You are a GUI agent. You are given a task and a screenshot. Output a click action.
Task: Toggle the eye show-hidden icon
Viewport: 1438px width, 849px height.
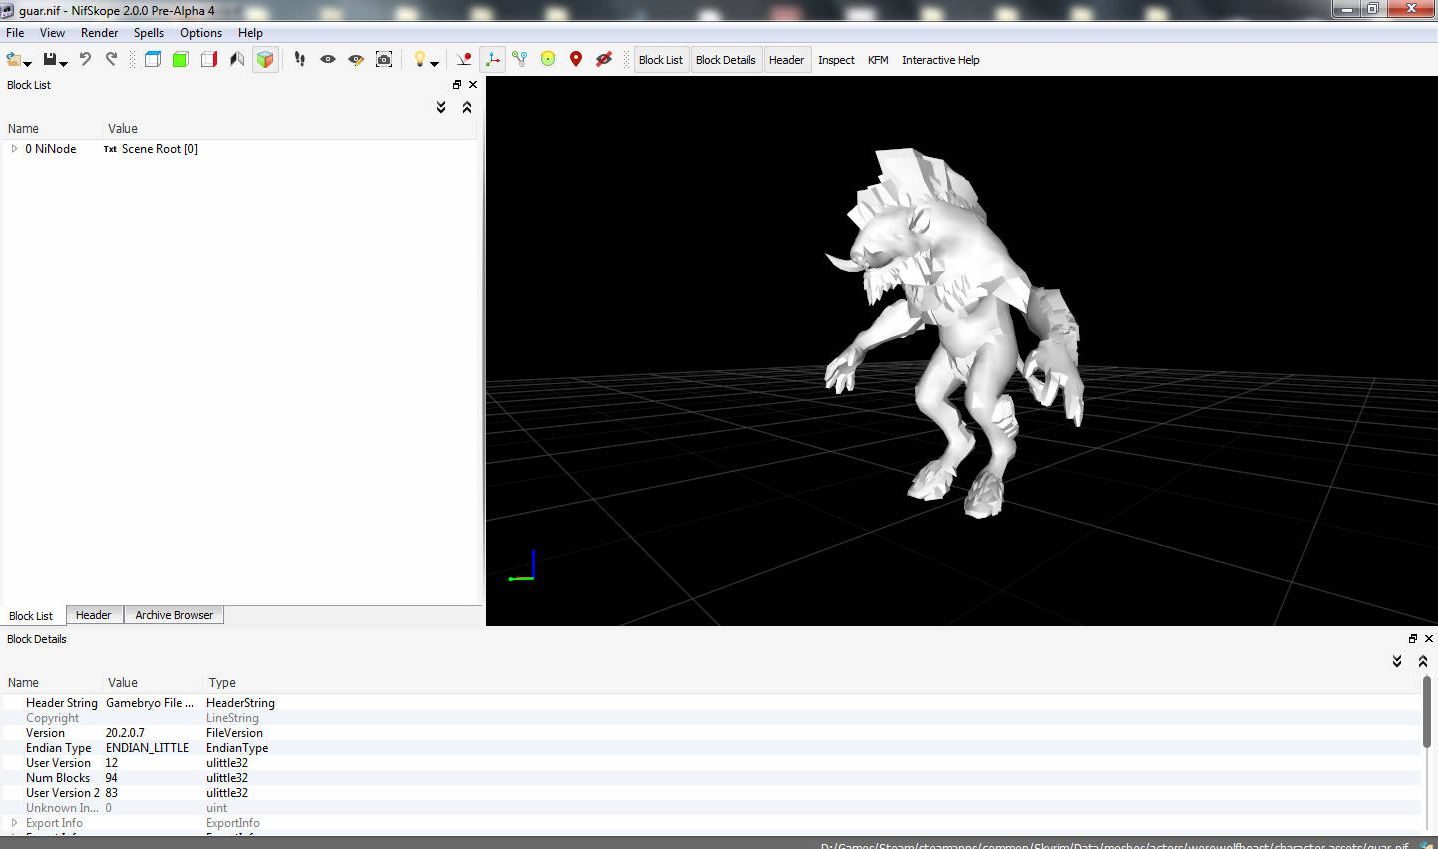pos(328,59)
